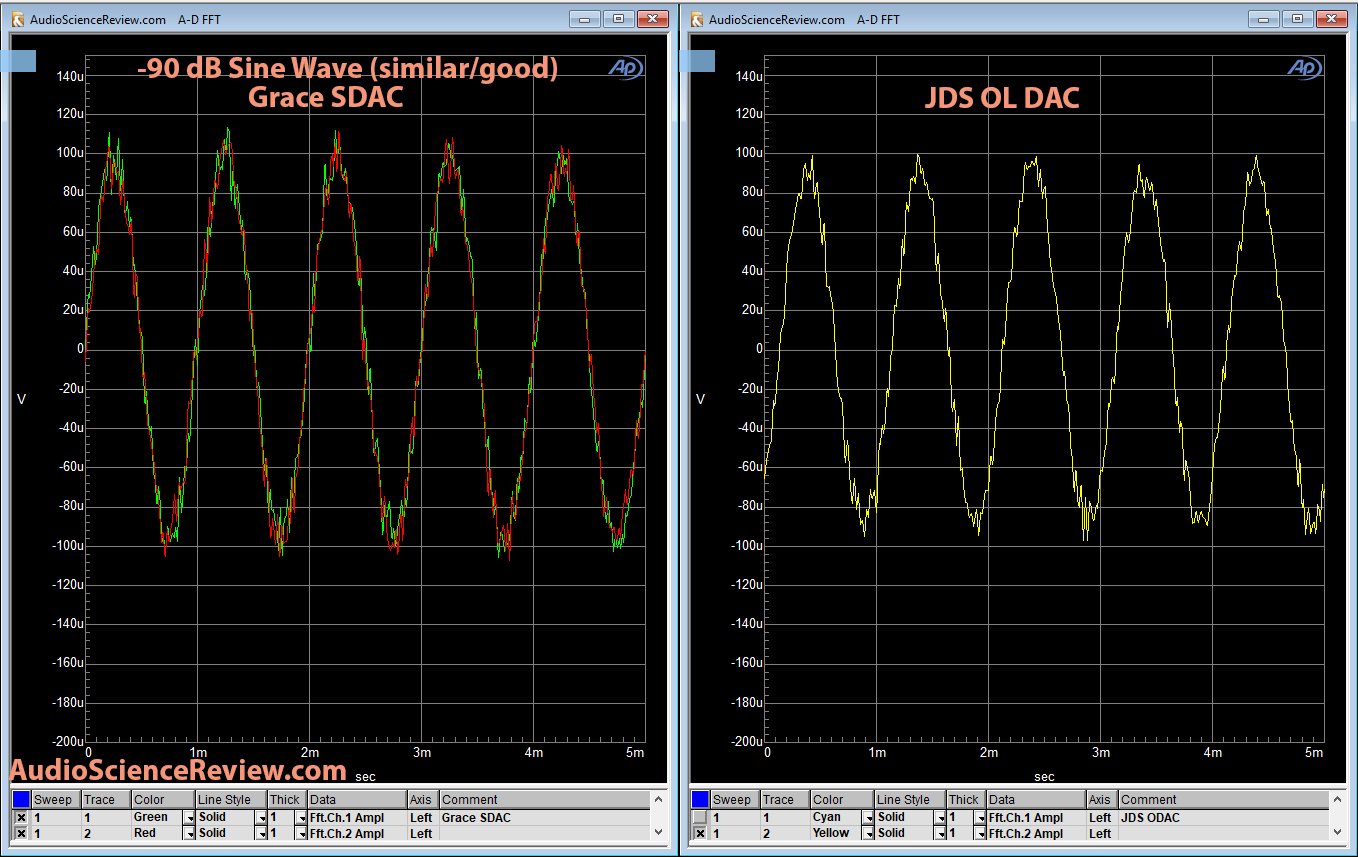Open Line Style dropdown for Yellow trace
1358x857 pixels.
[940, 833]
